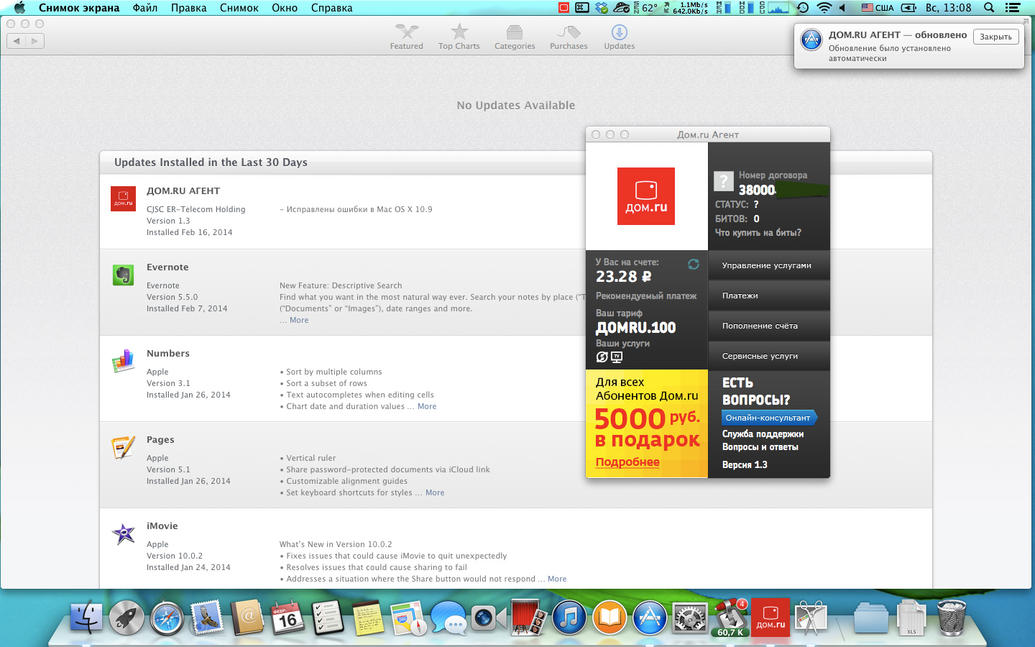
Task: Click the Дом.ru Агент icon in the Dock
Action: (770, 618)
